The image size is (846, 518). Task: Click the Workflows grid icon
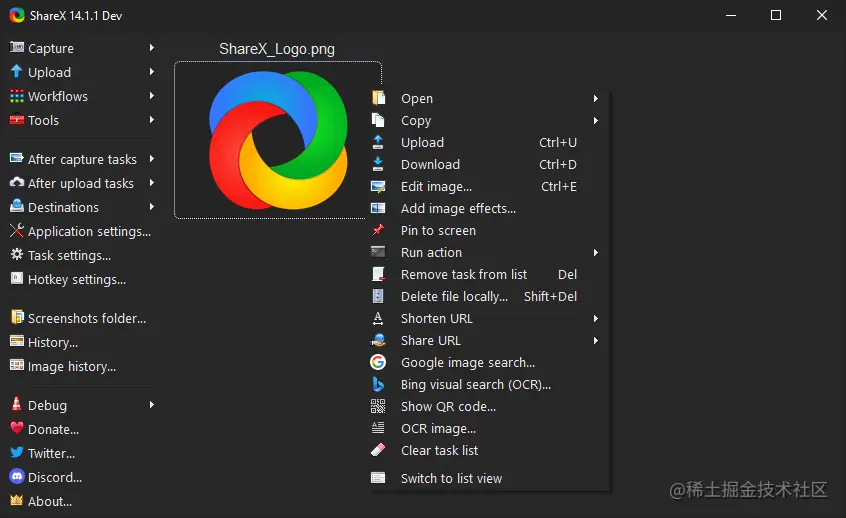pyautogui.click(x=17, y=96)
